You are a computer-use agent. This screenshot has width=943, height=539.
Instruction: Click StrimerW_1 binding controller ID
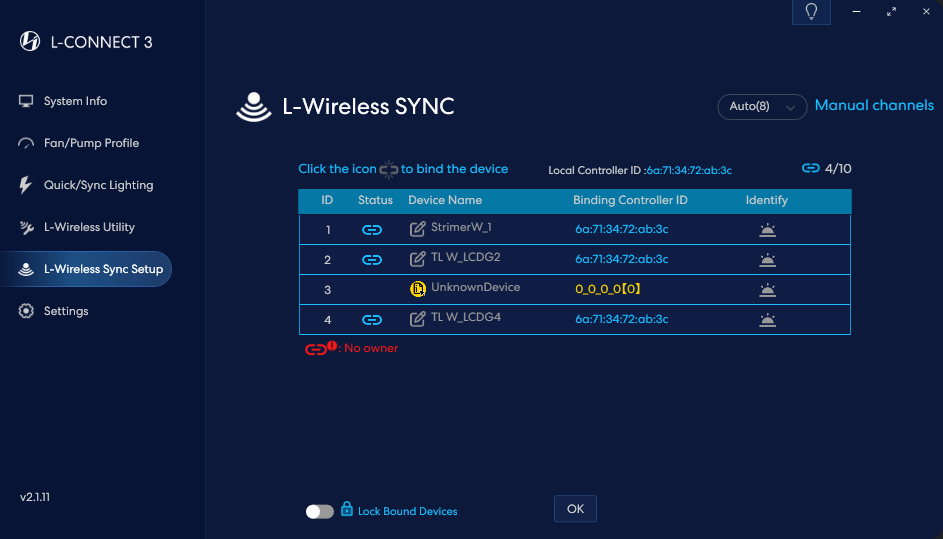[622, 229]
